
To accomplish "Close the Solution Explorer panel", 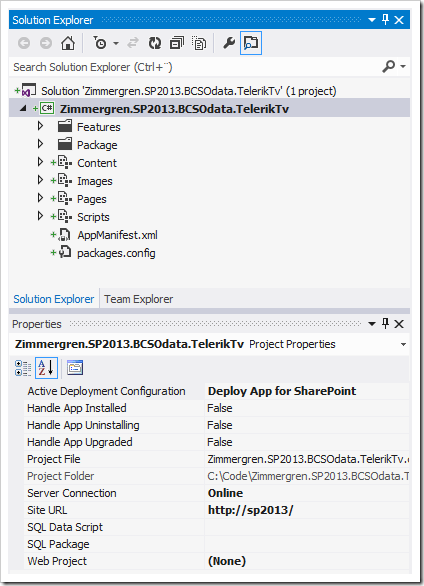I will (x=399, y=20).
